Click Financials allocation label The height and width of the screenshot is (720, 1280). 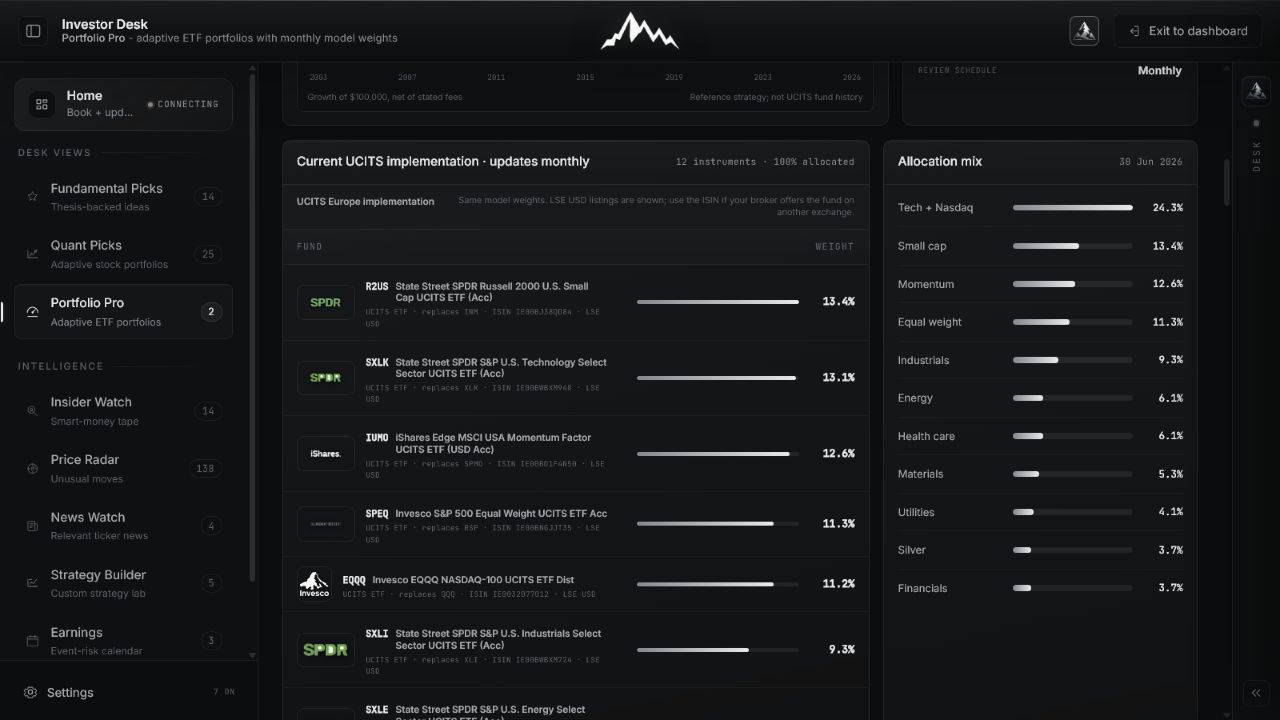[x=922, y=588]
